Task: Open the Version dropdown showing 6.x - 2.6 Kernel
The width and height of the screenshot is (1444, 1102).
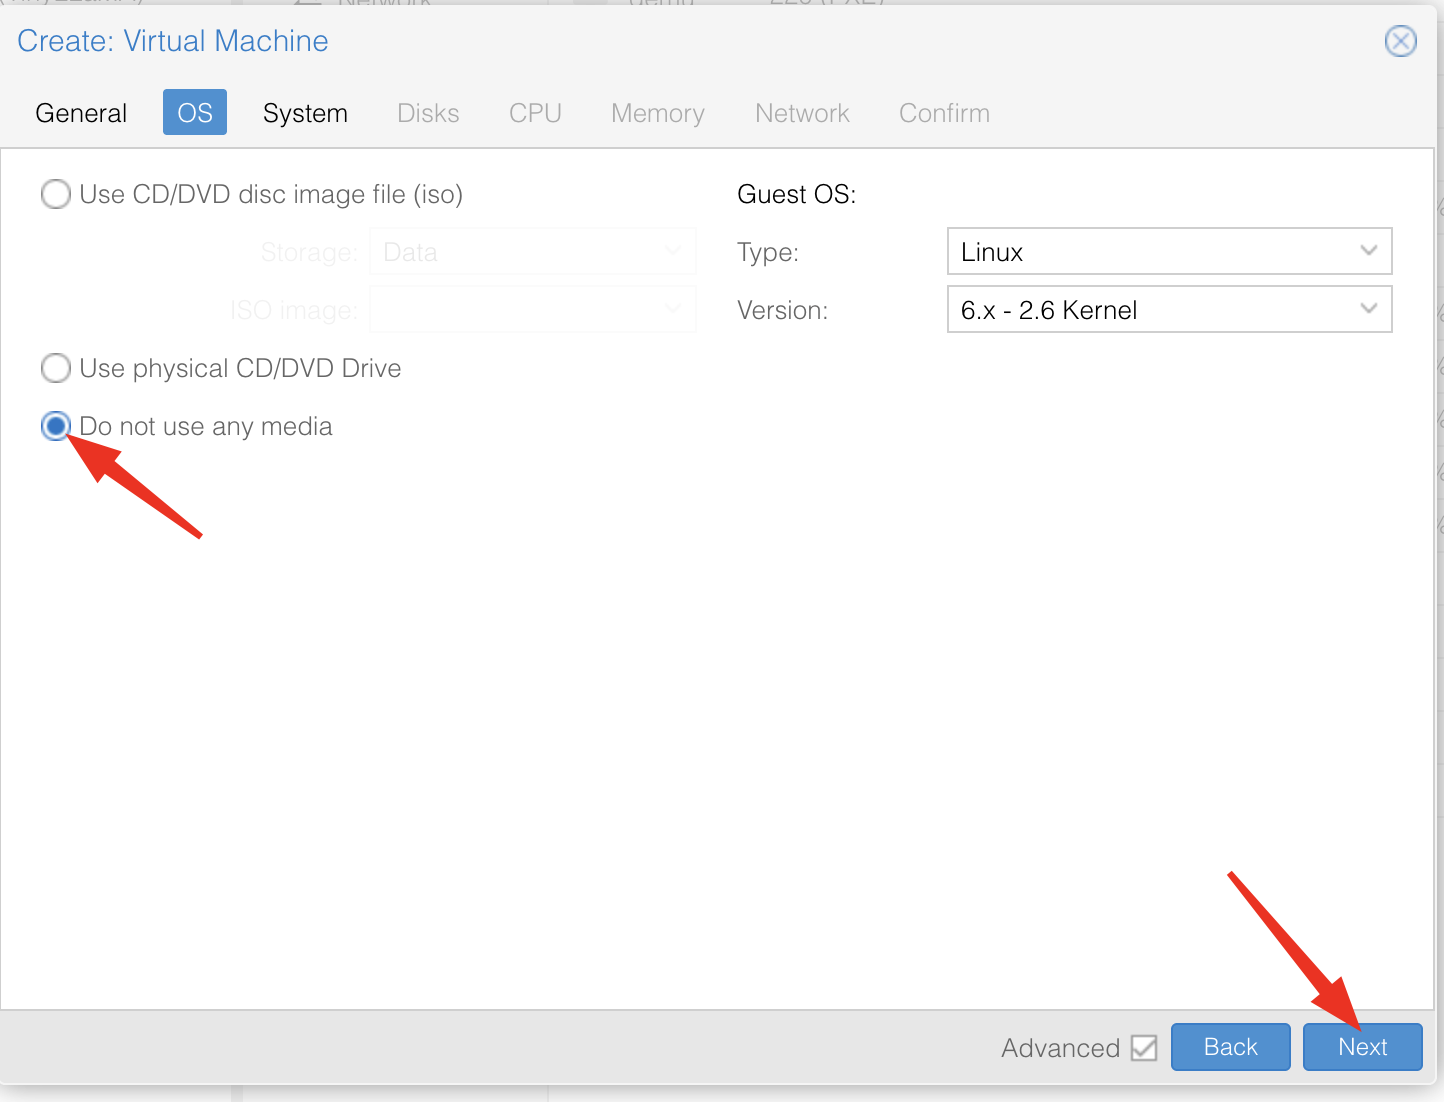Action: click(x=1168, y=310)
